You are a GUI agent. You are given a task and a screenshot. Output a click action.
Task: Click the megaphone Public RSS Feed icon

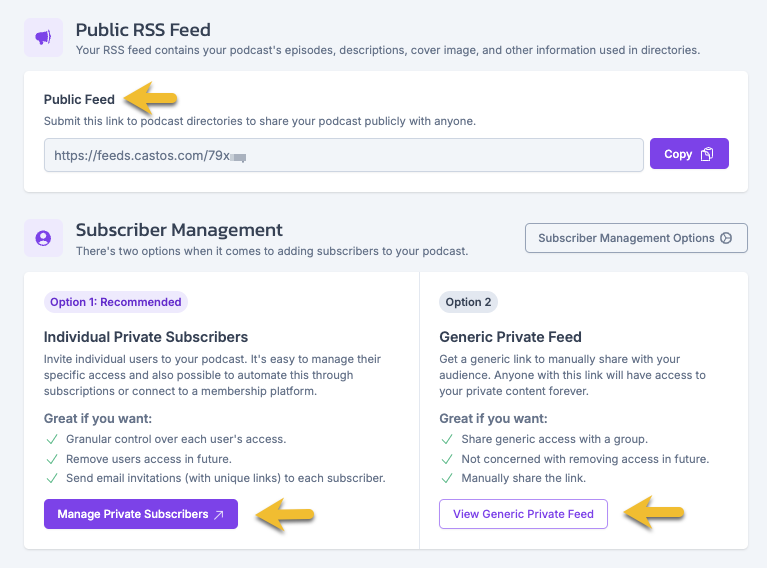[x=44, y=38]
